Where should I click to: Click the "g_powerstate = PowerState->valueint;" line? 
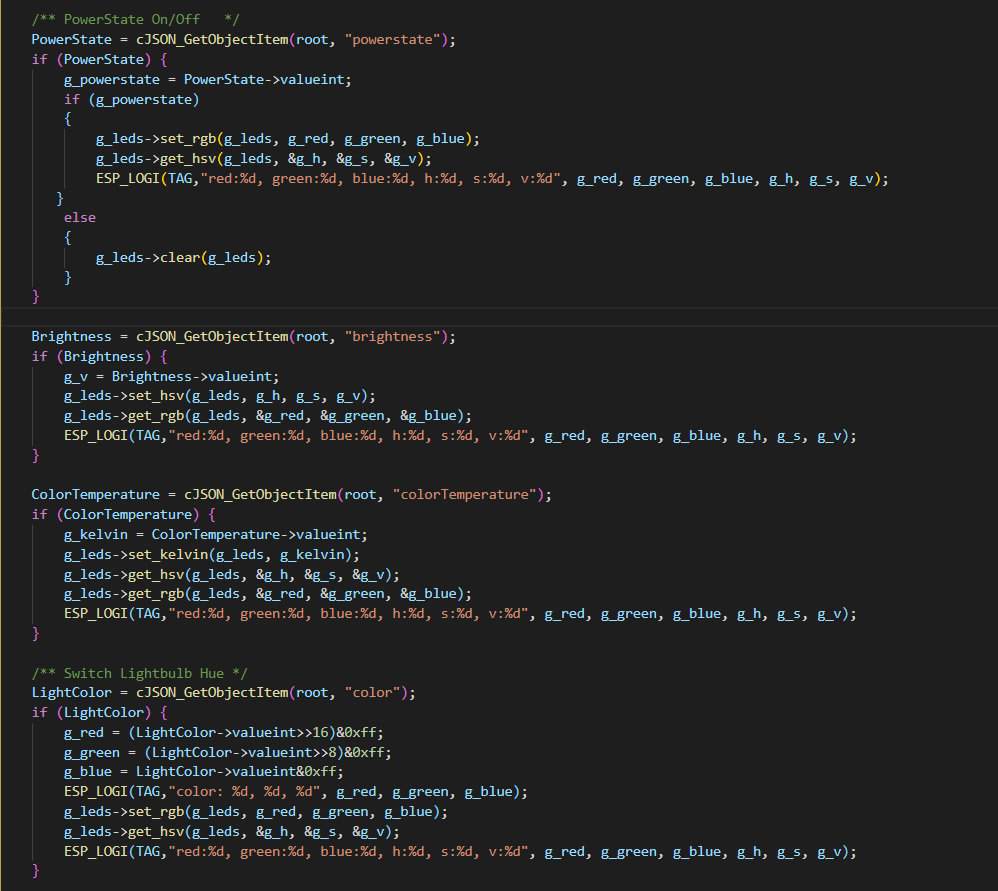[x=207, y=80]
